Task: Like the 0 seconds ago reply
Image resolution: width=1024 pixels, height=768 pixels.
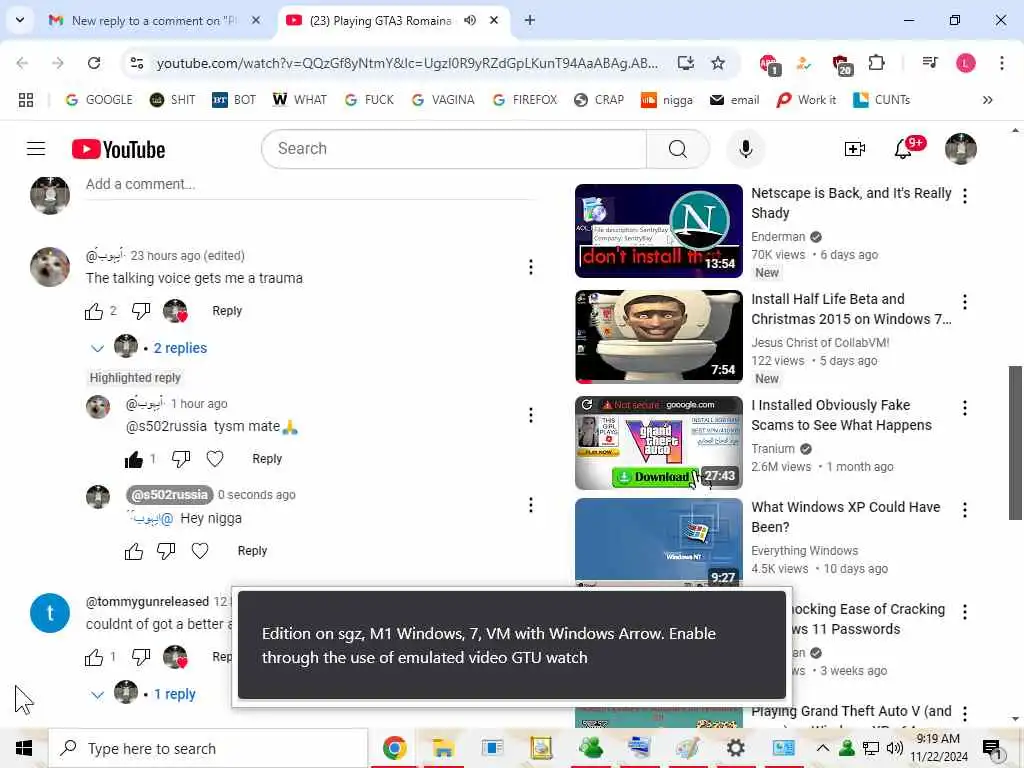Action: pyautogui.click(x=134, y=552)
